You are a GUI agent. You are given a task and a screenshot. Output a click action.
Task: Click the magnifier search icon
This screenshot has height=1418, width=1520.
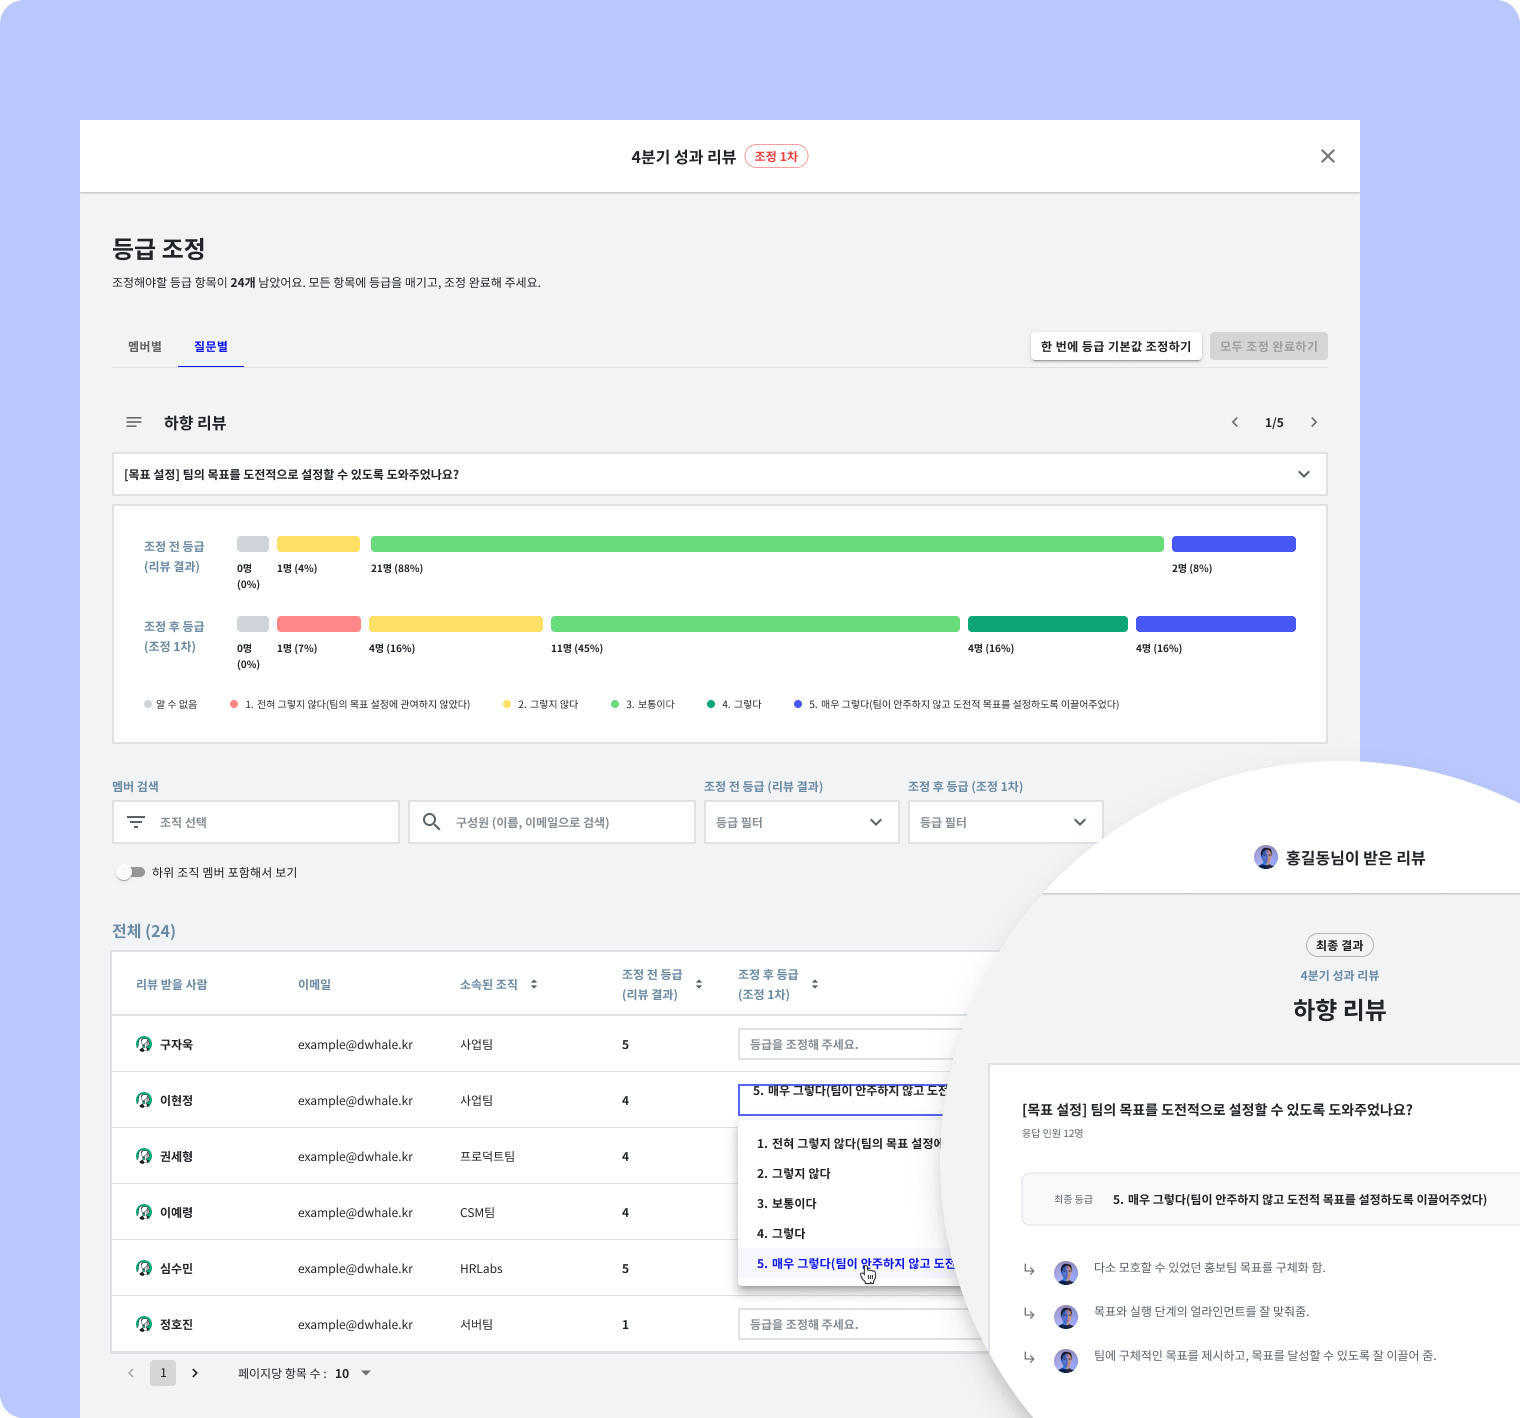coord(431,821)
